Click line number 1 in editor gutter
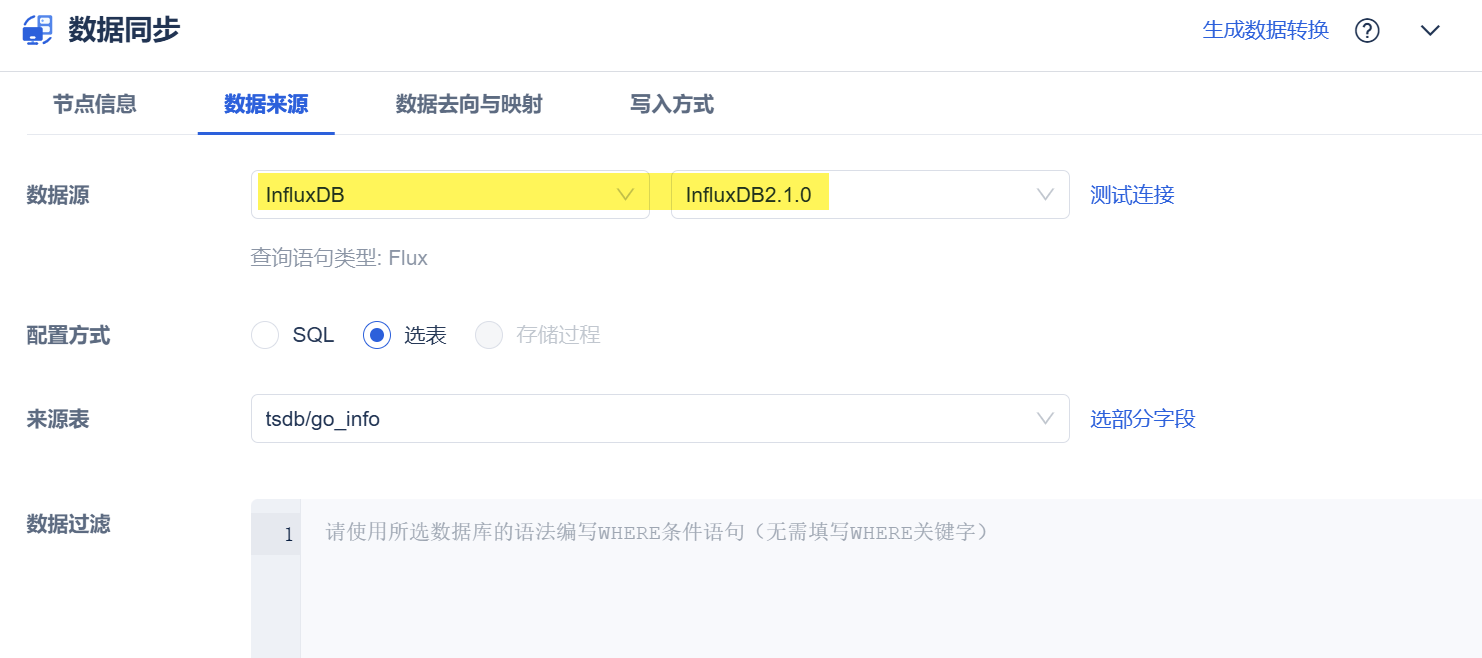 pyautogui.click(x=288, y=535)
